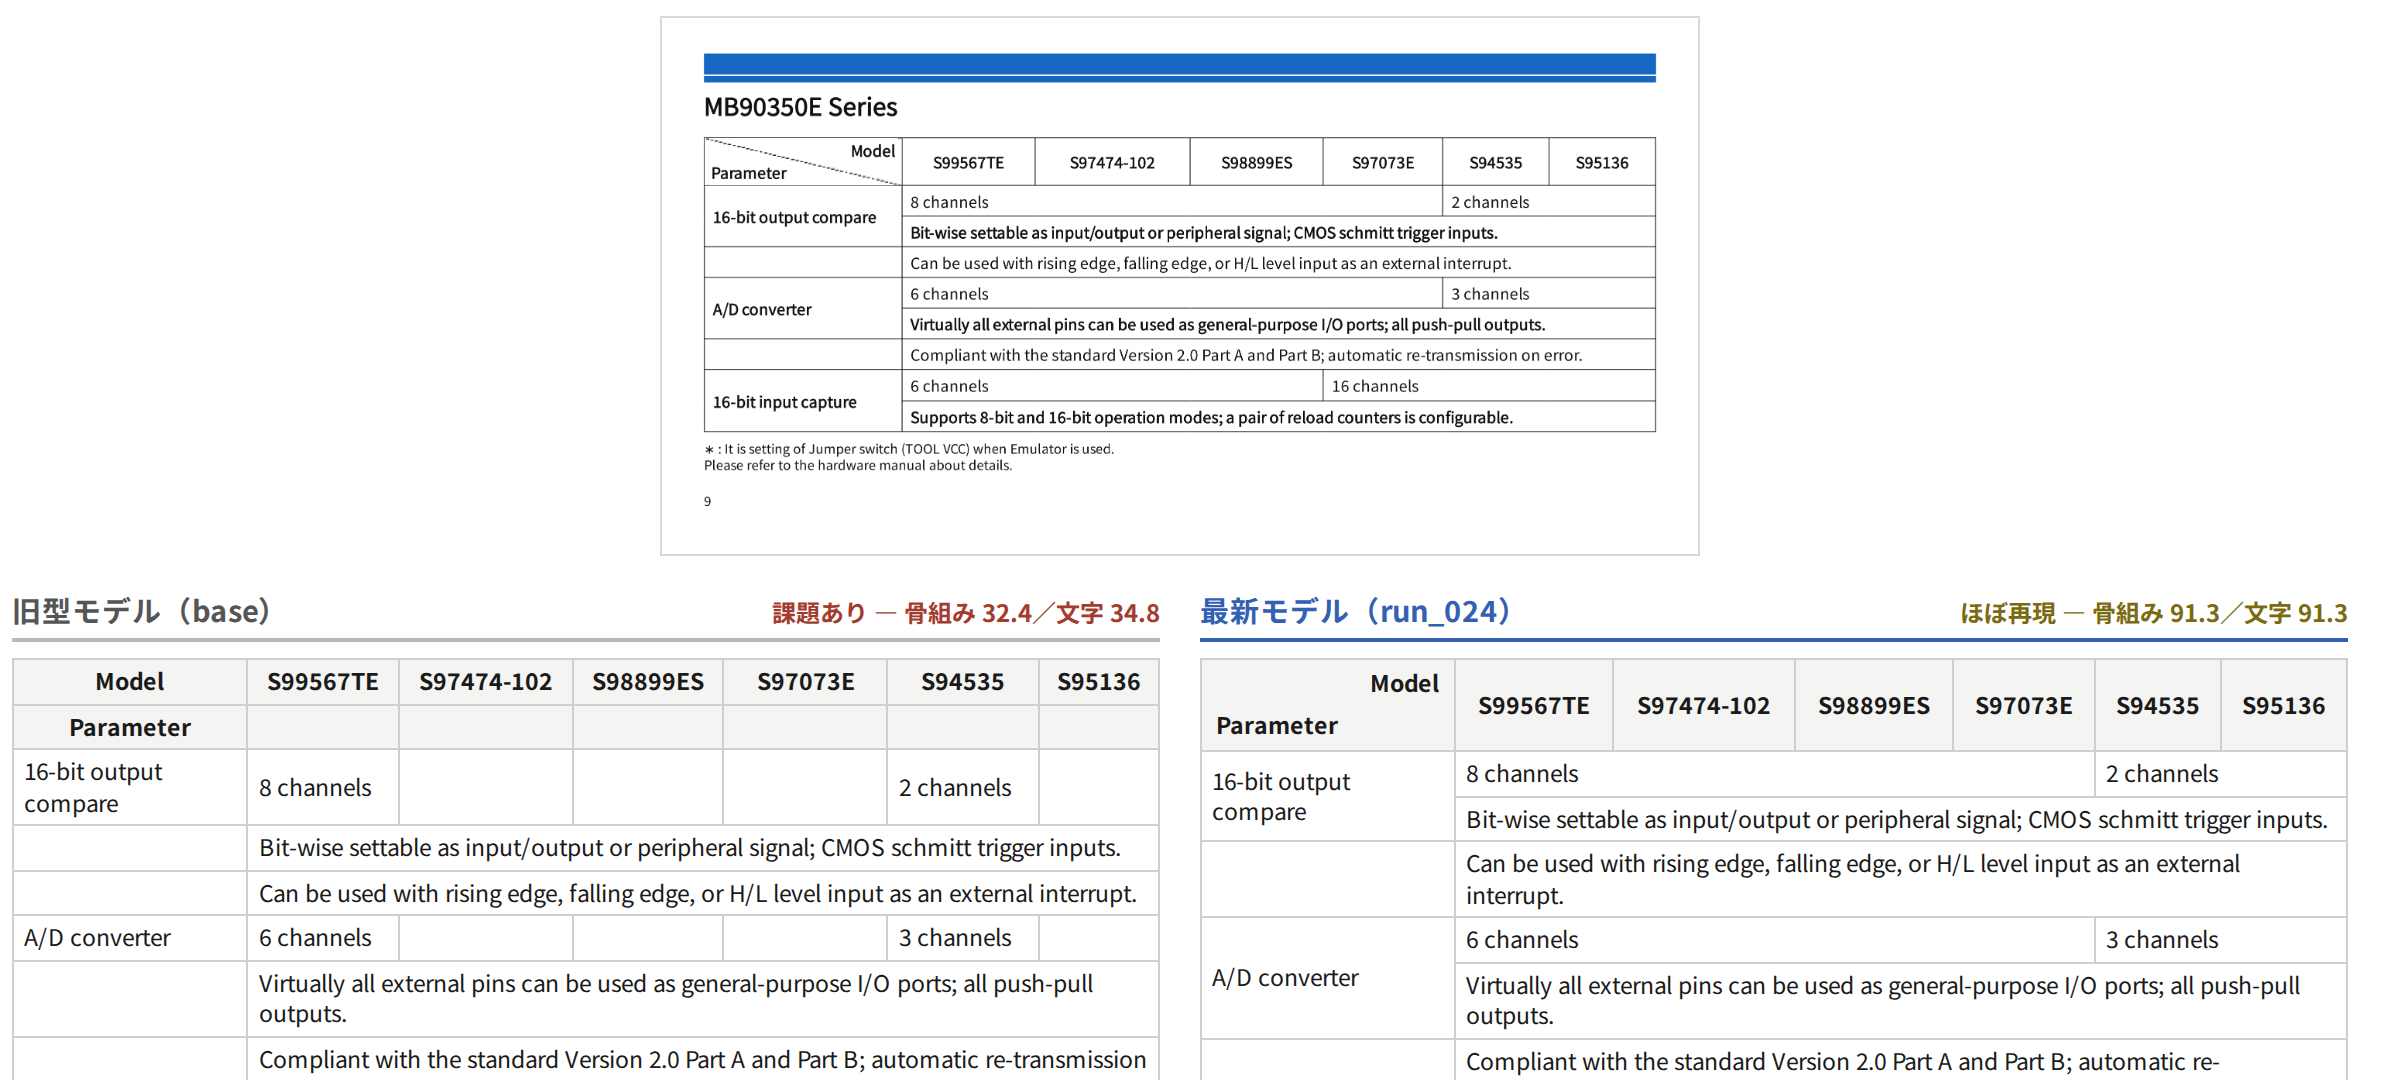Click "S94535" column header in base table
This screenshot has width=2384, height=1080.
(963, 682)
